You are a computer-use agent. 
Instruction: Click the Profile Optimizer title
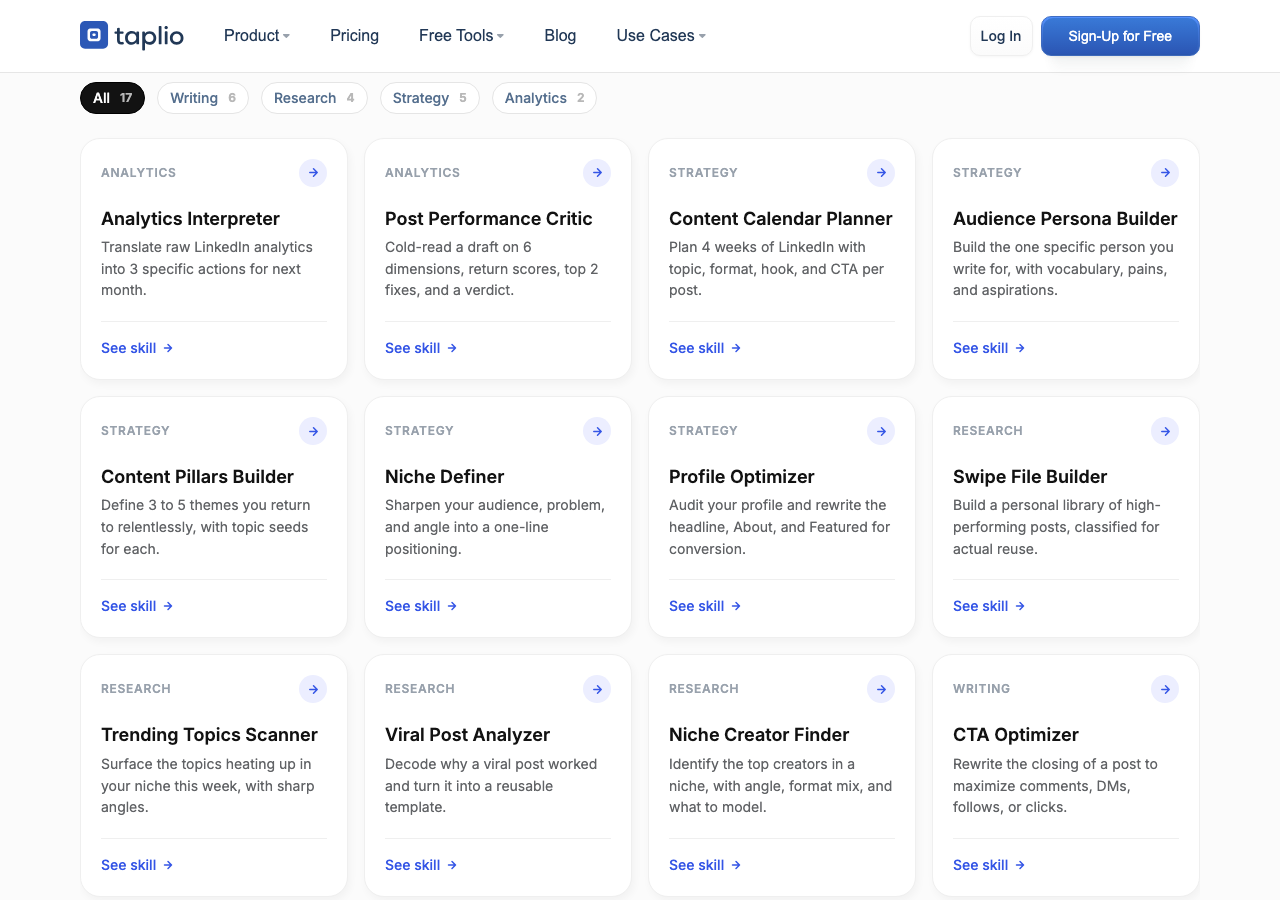(x=742, y=477)
